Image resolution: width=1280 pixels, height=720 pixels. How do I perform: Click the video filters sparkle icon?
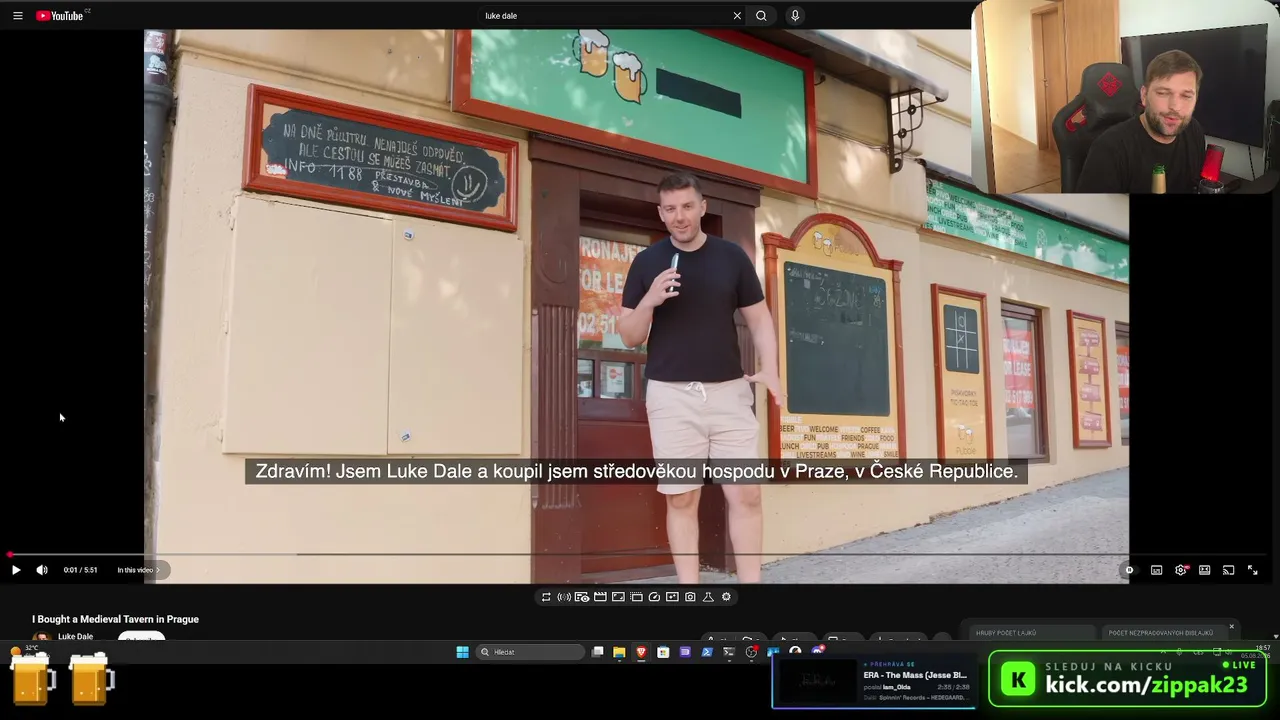click(672, 597)
